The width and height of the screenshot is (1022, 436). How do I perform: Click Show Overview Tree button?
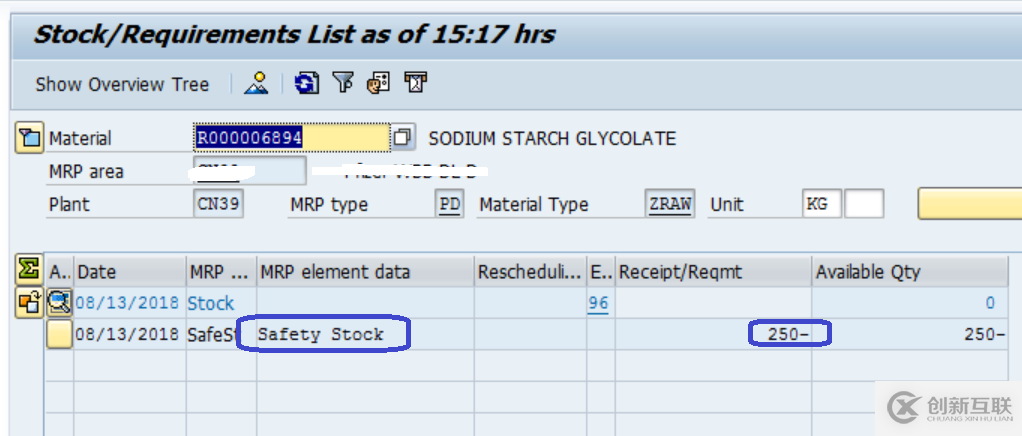click(122, 84)
